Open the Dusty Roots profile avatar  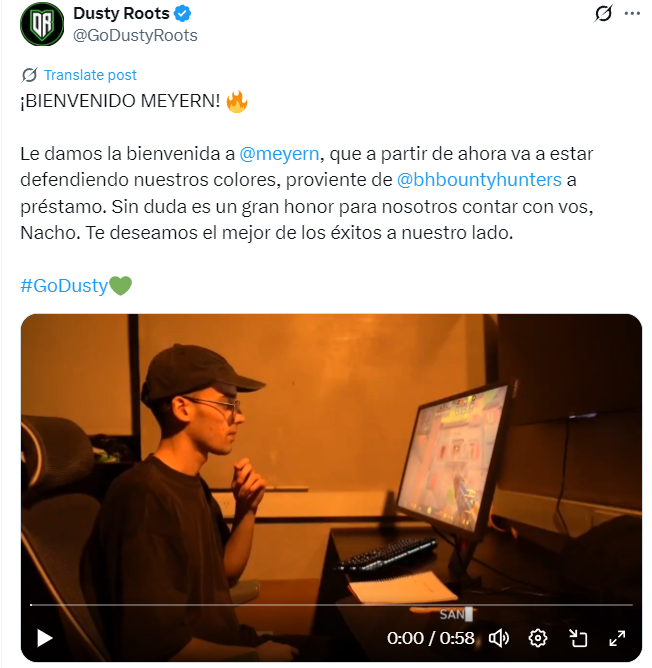pos(42,24)
